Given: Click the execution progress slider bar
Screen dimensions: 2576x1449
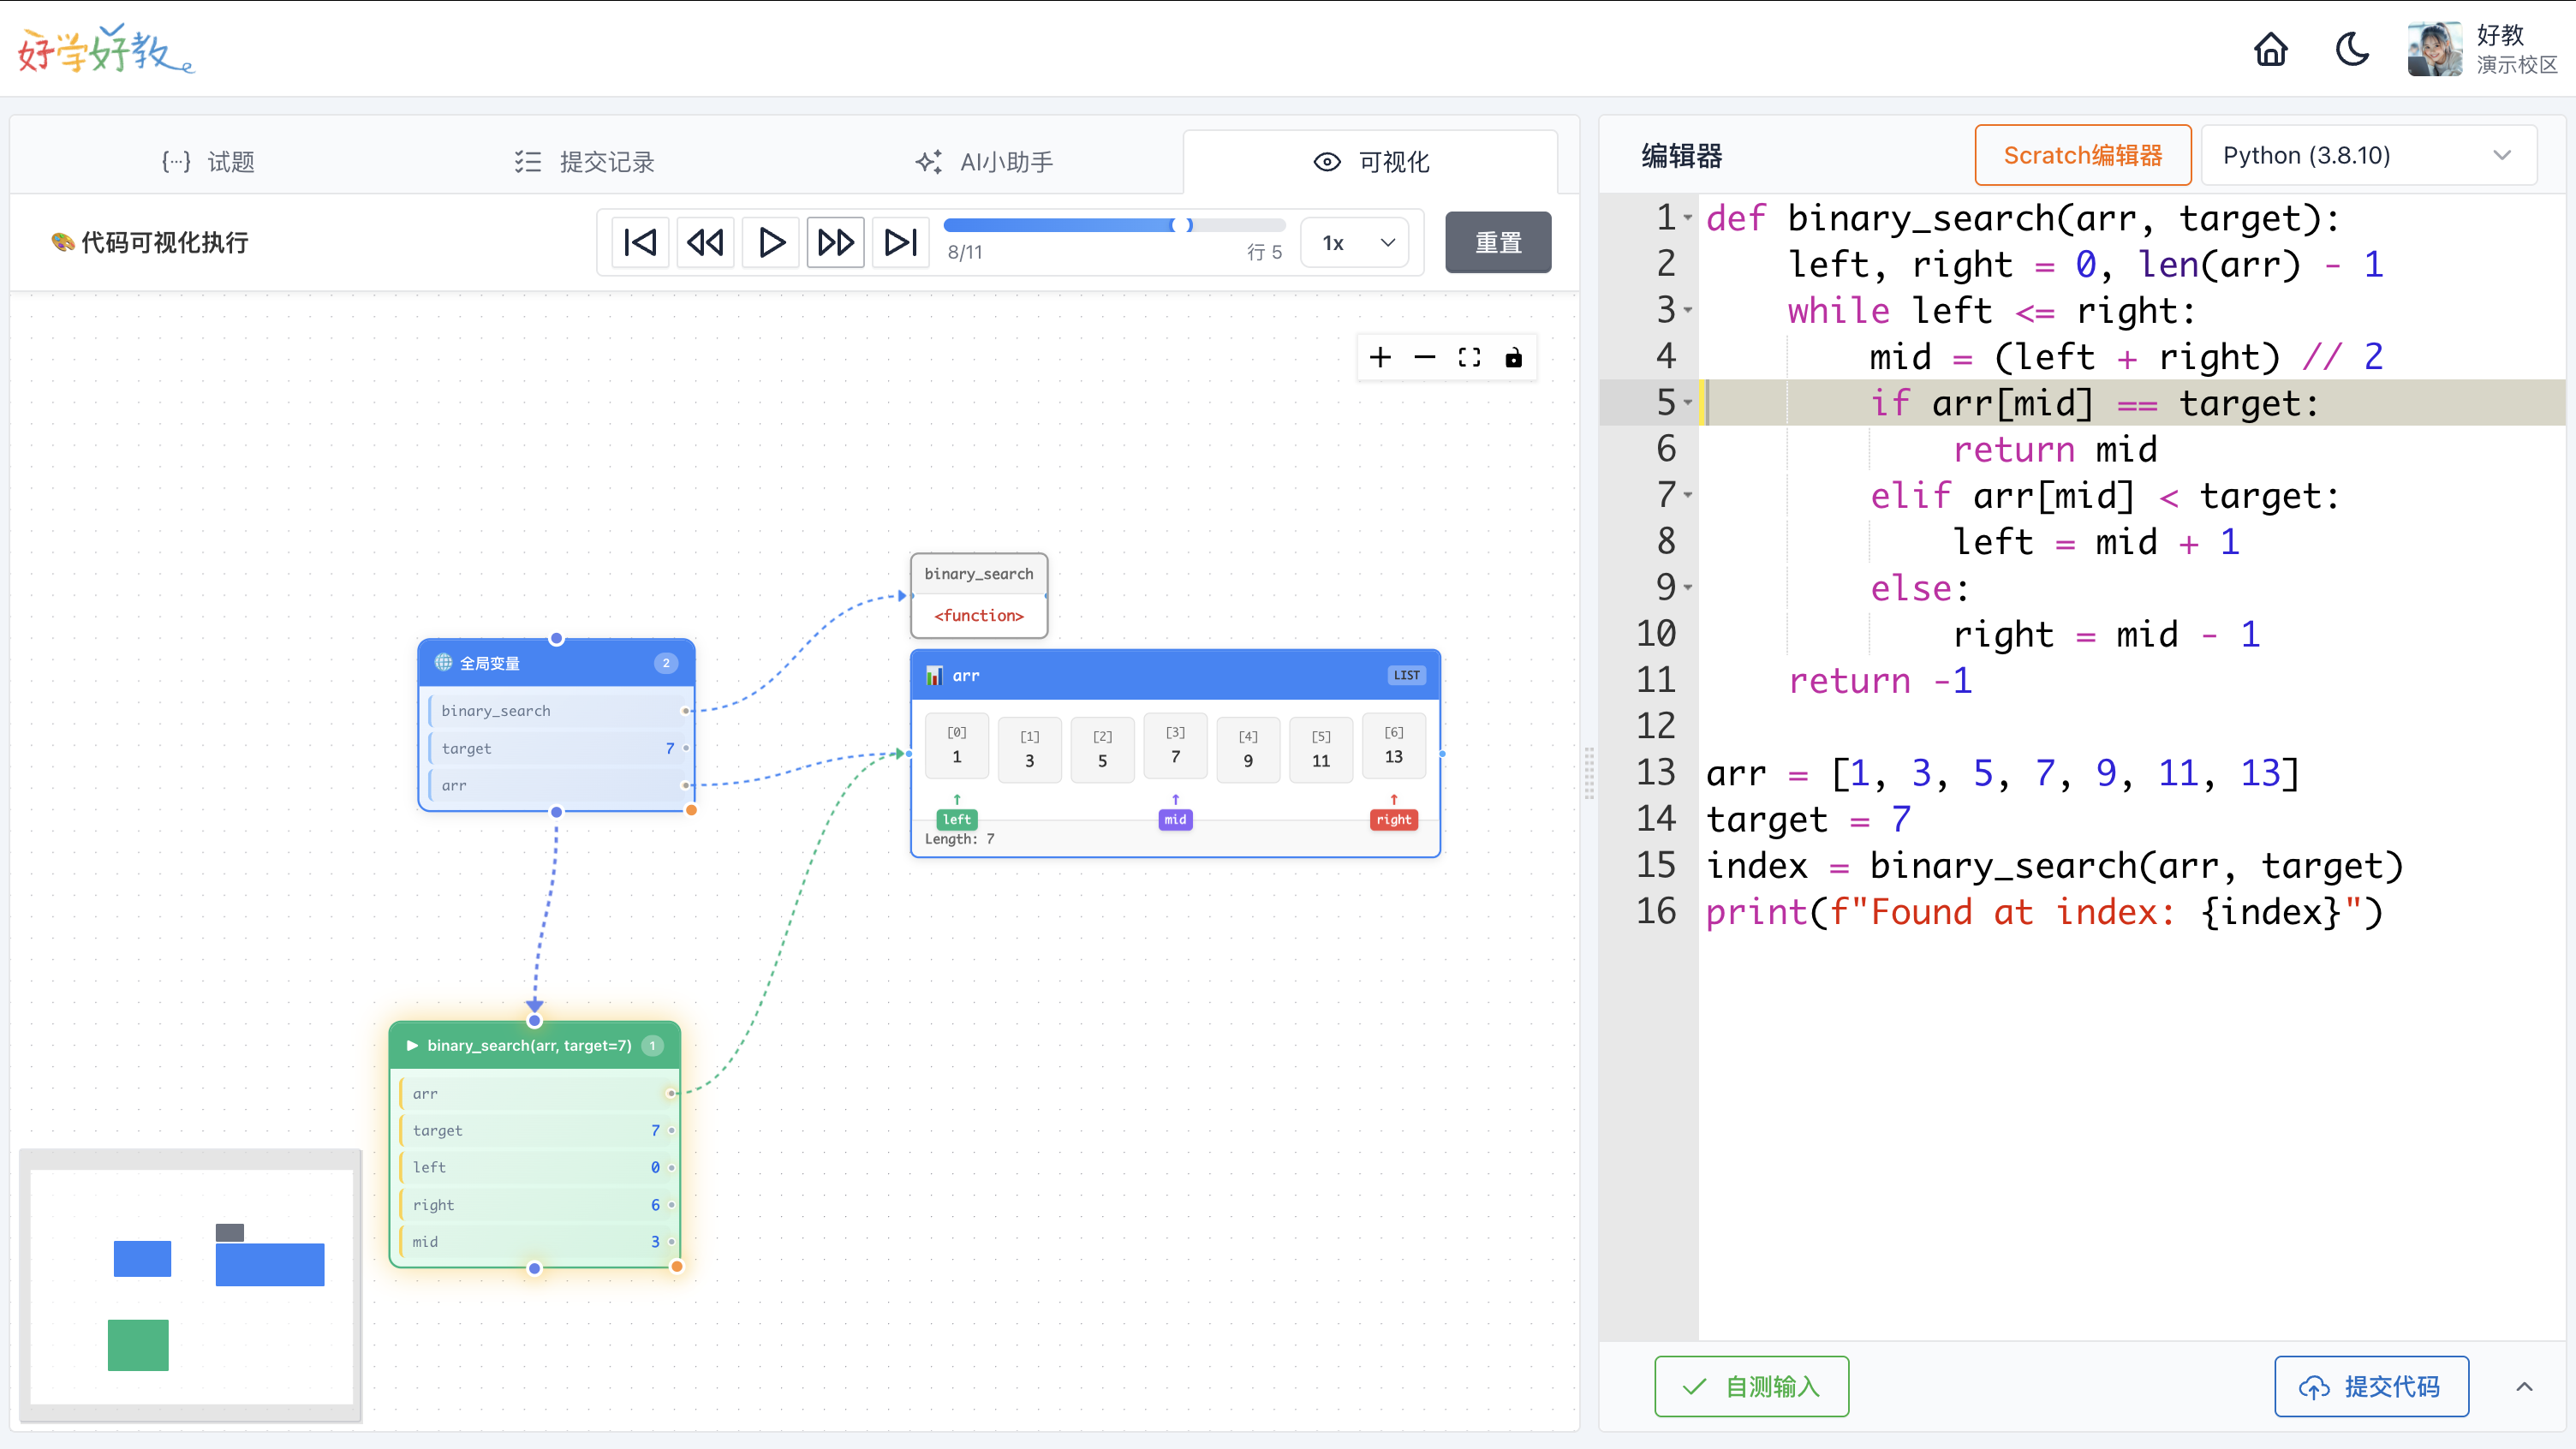Looking at the screenshot, I should pos(1113,225).
